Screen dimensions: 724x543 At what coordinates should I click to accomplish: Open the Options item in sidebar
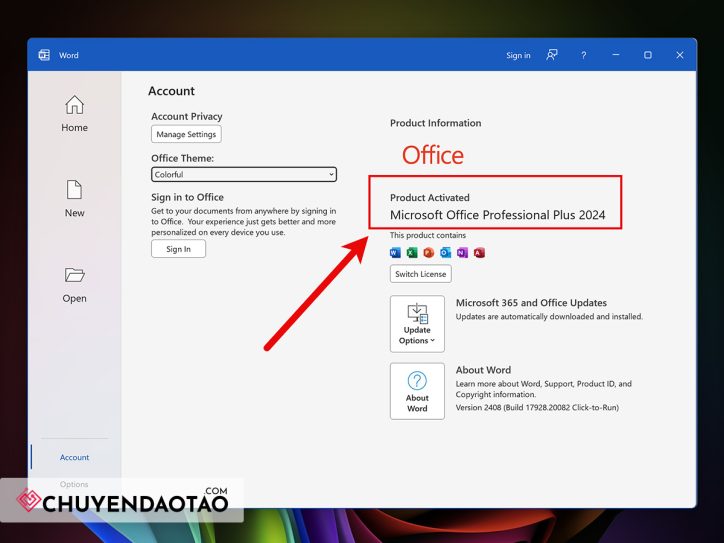click(74, 484)
